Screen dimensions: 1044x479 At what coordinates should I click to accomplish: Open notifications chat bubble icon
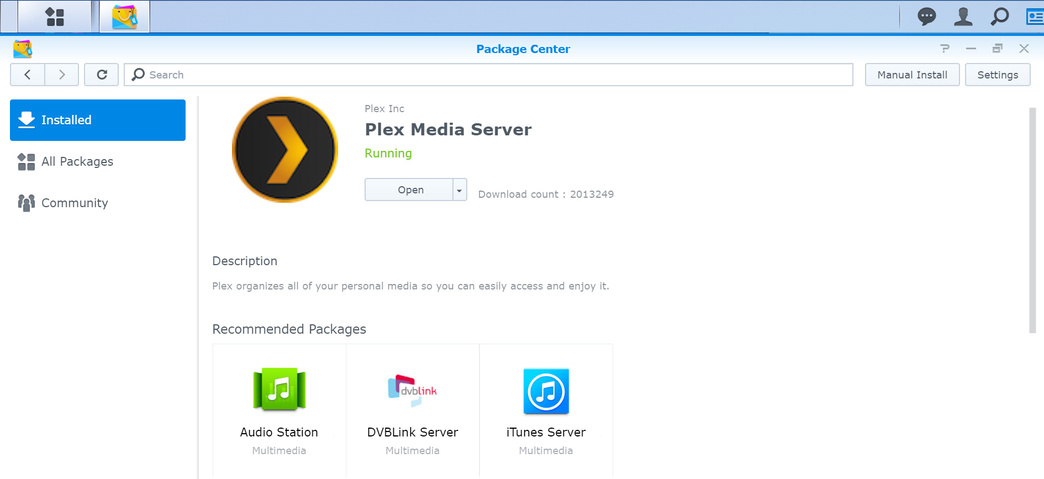pyautogui.click(x=927, y=17)
